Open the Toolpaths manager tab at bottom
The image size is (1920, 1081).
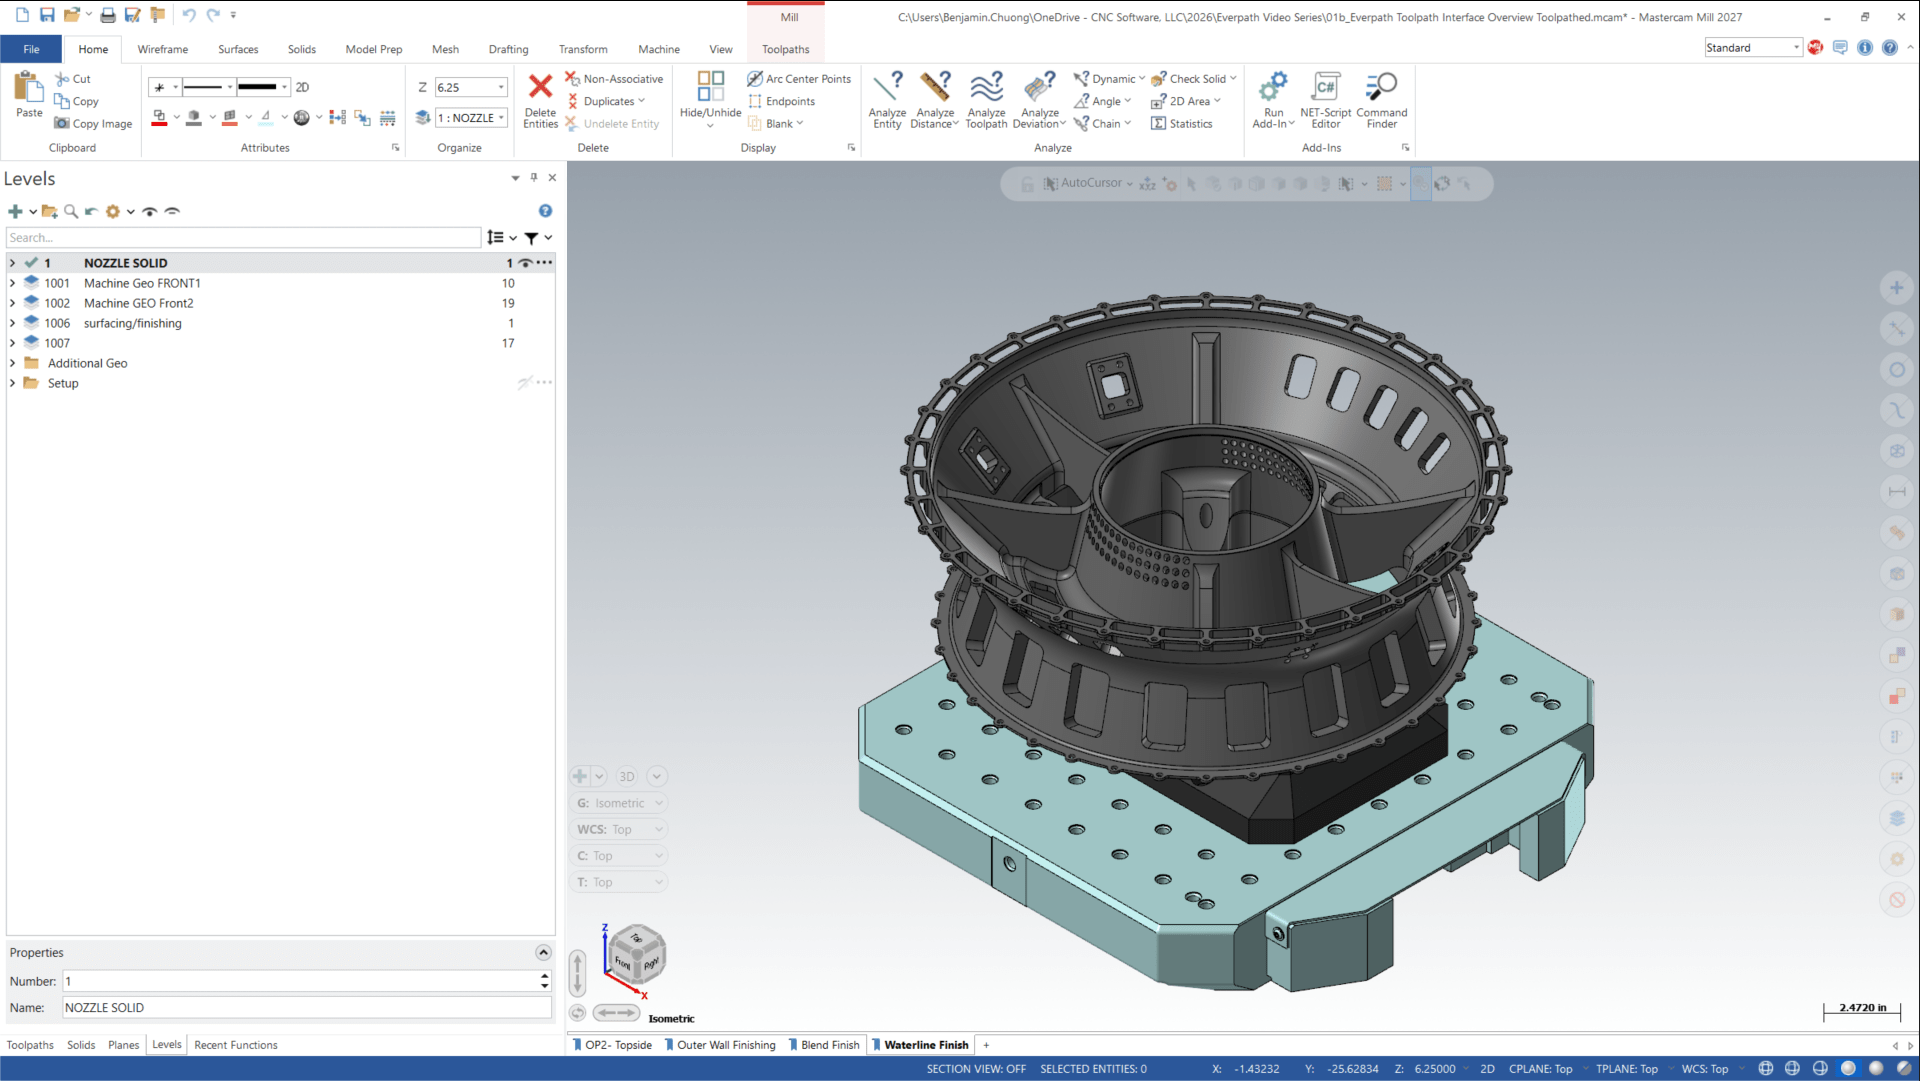click(x=30, y=1045)
